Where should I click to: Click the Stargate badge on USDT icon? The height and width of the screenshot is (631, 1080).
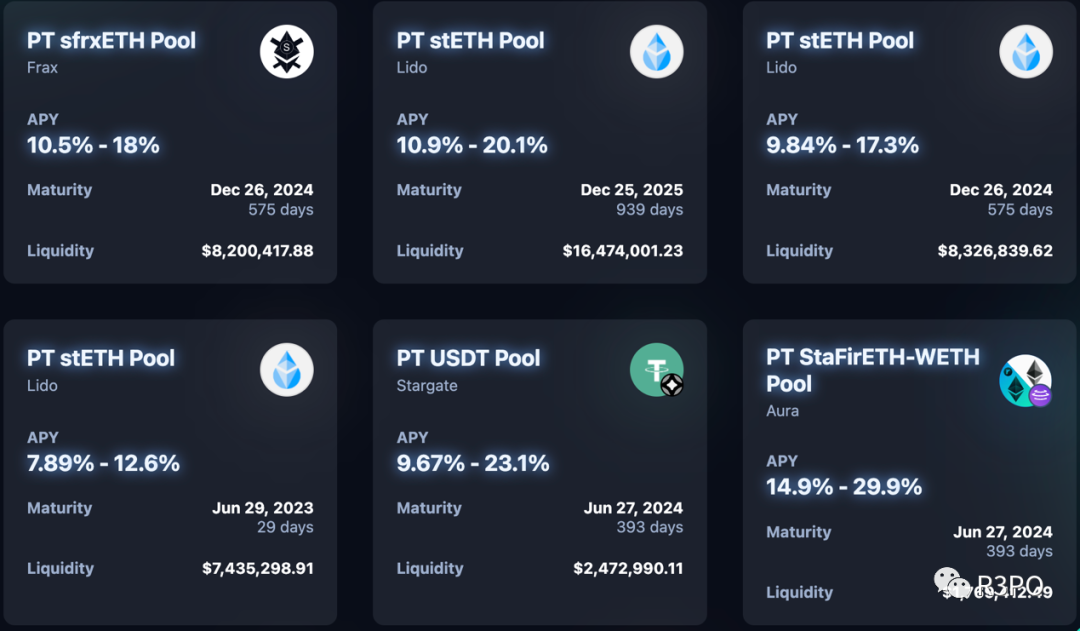672,385
